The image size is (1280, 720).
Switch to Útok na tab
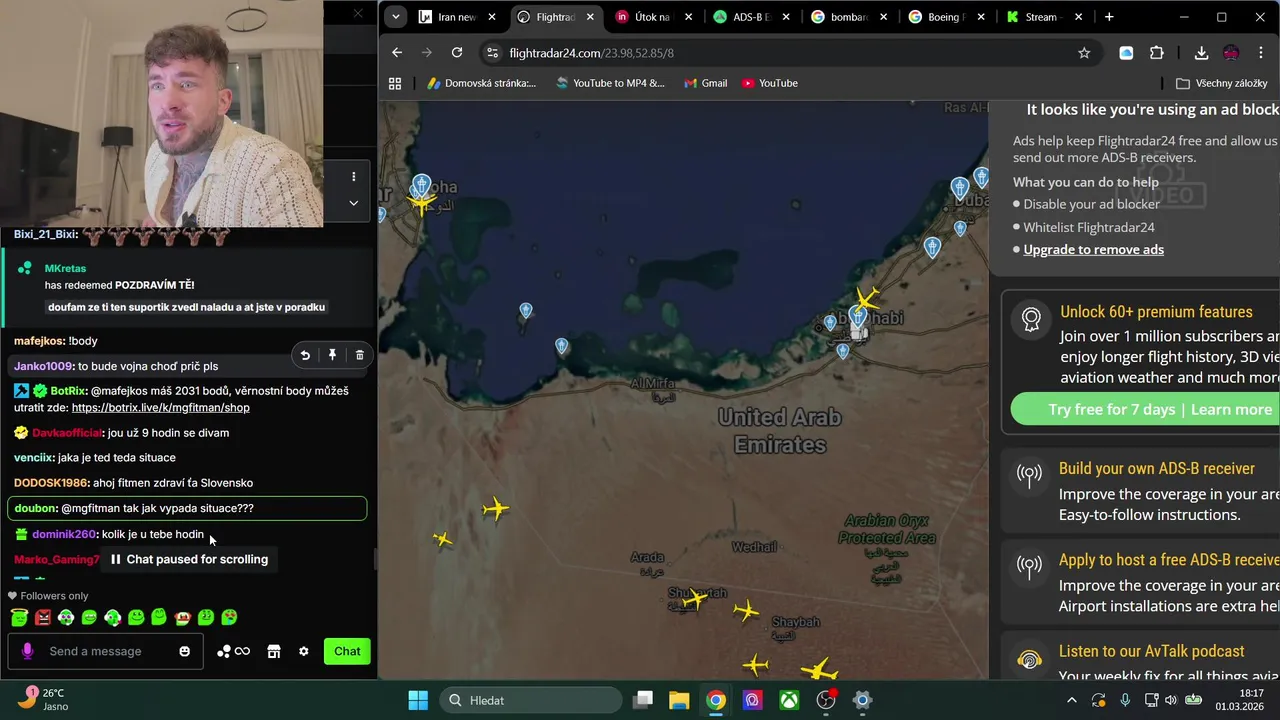pos(654,17)
